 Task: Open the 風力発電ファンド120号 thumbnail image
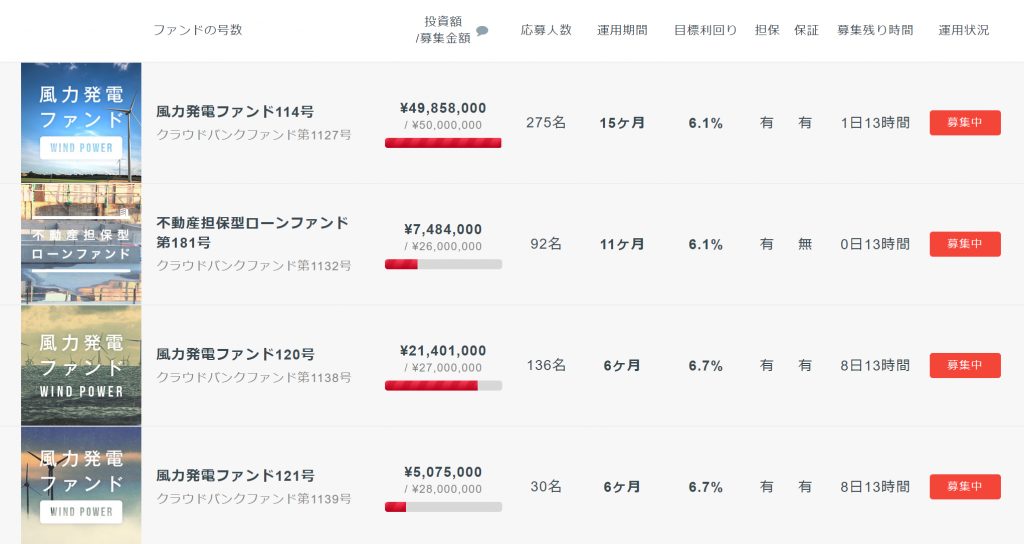click(81, 365)
